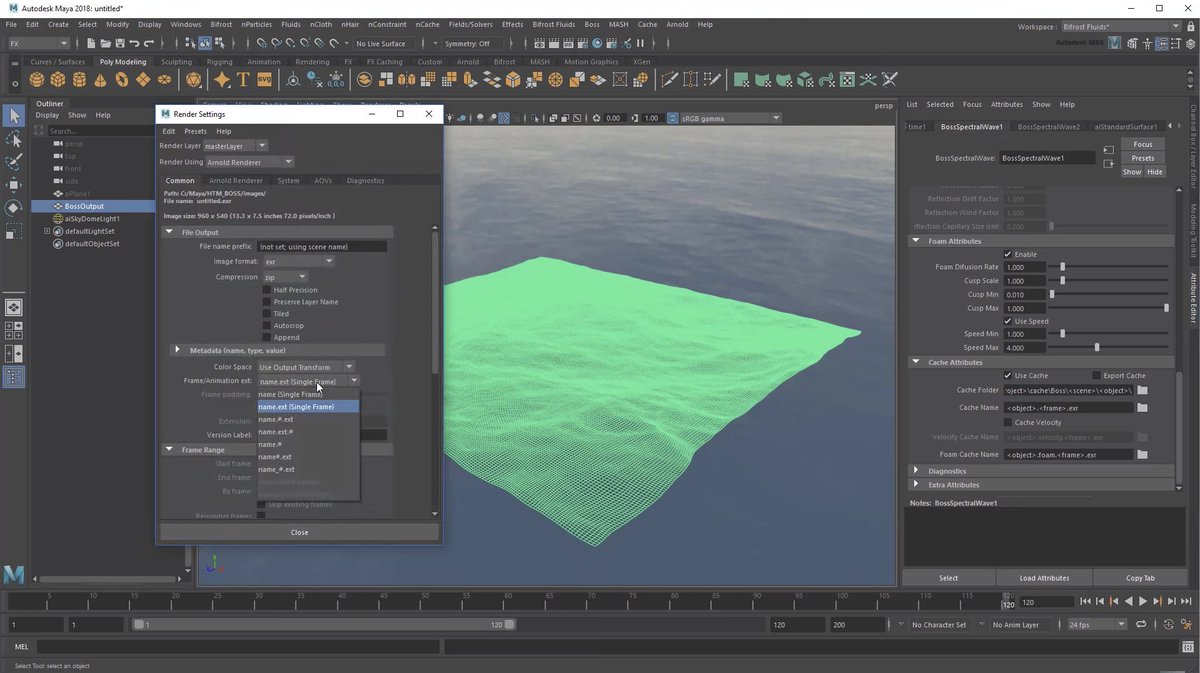Image resolution: width=1200 pixels, height=673 pixels.
Task: Jump to the start of playback range
Action: click(x=1086, y=602)
